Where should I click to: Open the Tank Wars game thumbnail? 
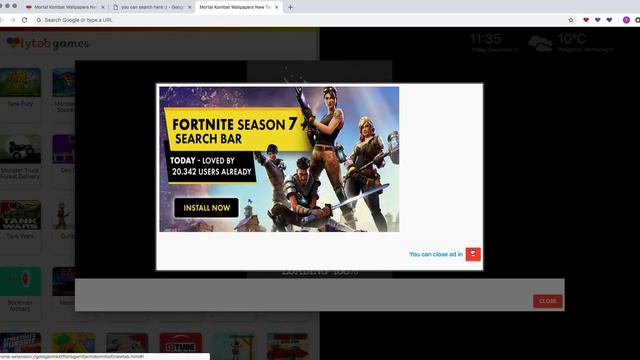pos(20,215)
